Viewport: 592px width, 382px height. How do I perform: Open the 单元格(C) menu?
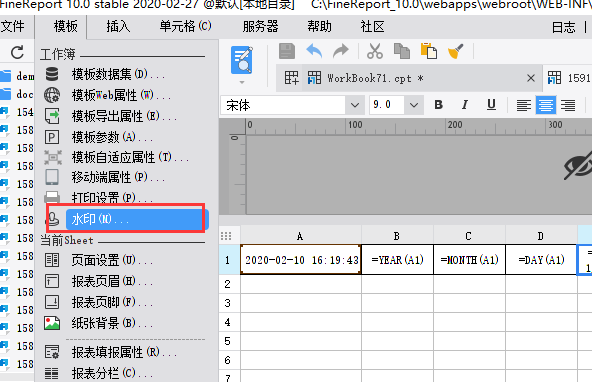(x=185, y=27)
